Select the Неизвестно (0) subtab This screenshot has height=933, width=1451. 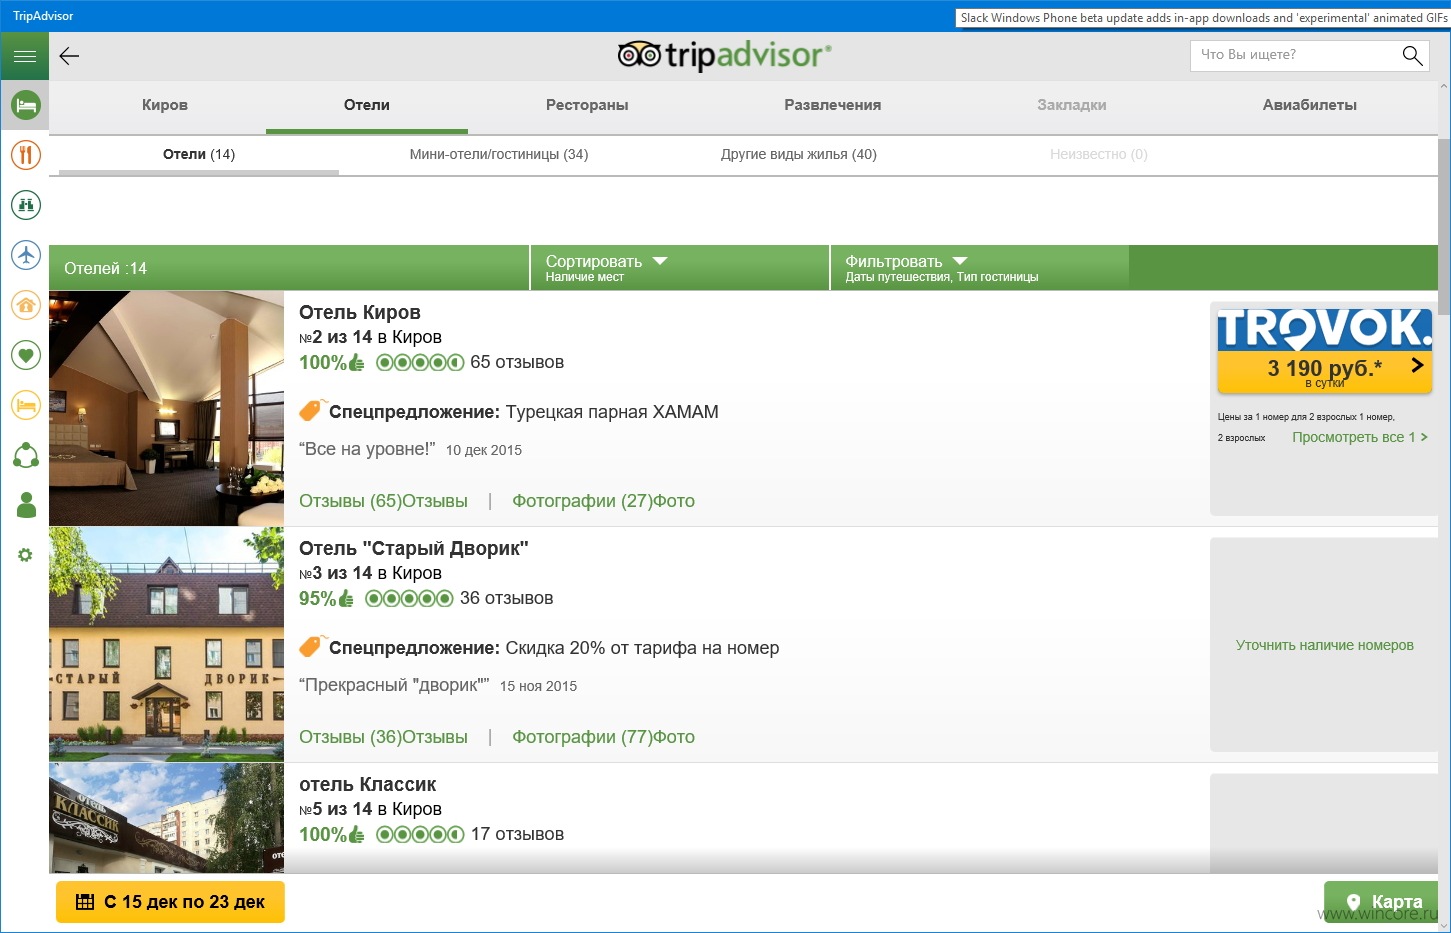[x=1099, y=154]
